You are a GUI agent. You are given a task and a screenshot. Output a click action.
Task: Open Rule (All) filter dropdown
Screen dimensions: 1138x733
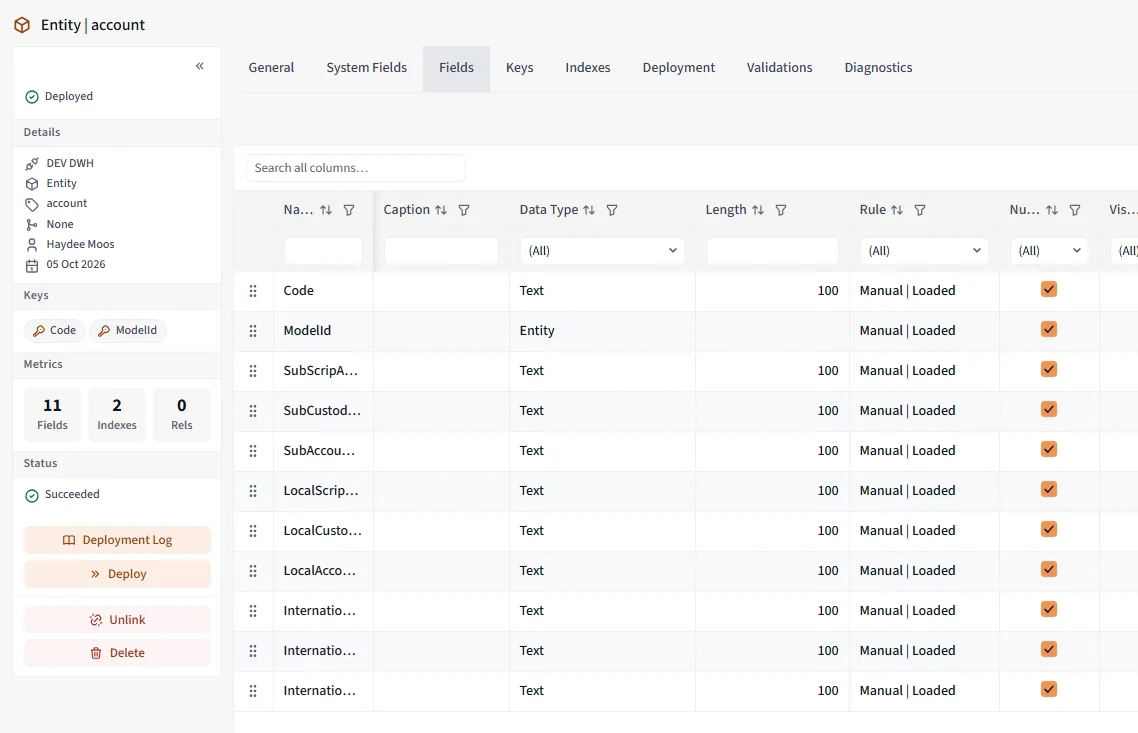coord(924,250)
